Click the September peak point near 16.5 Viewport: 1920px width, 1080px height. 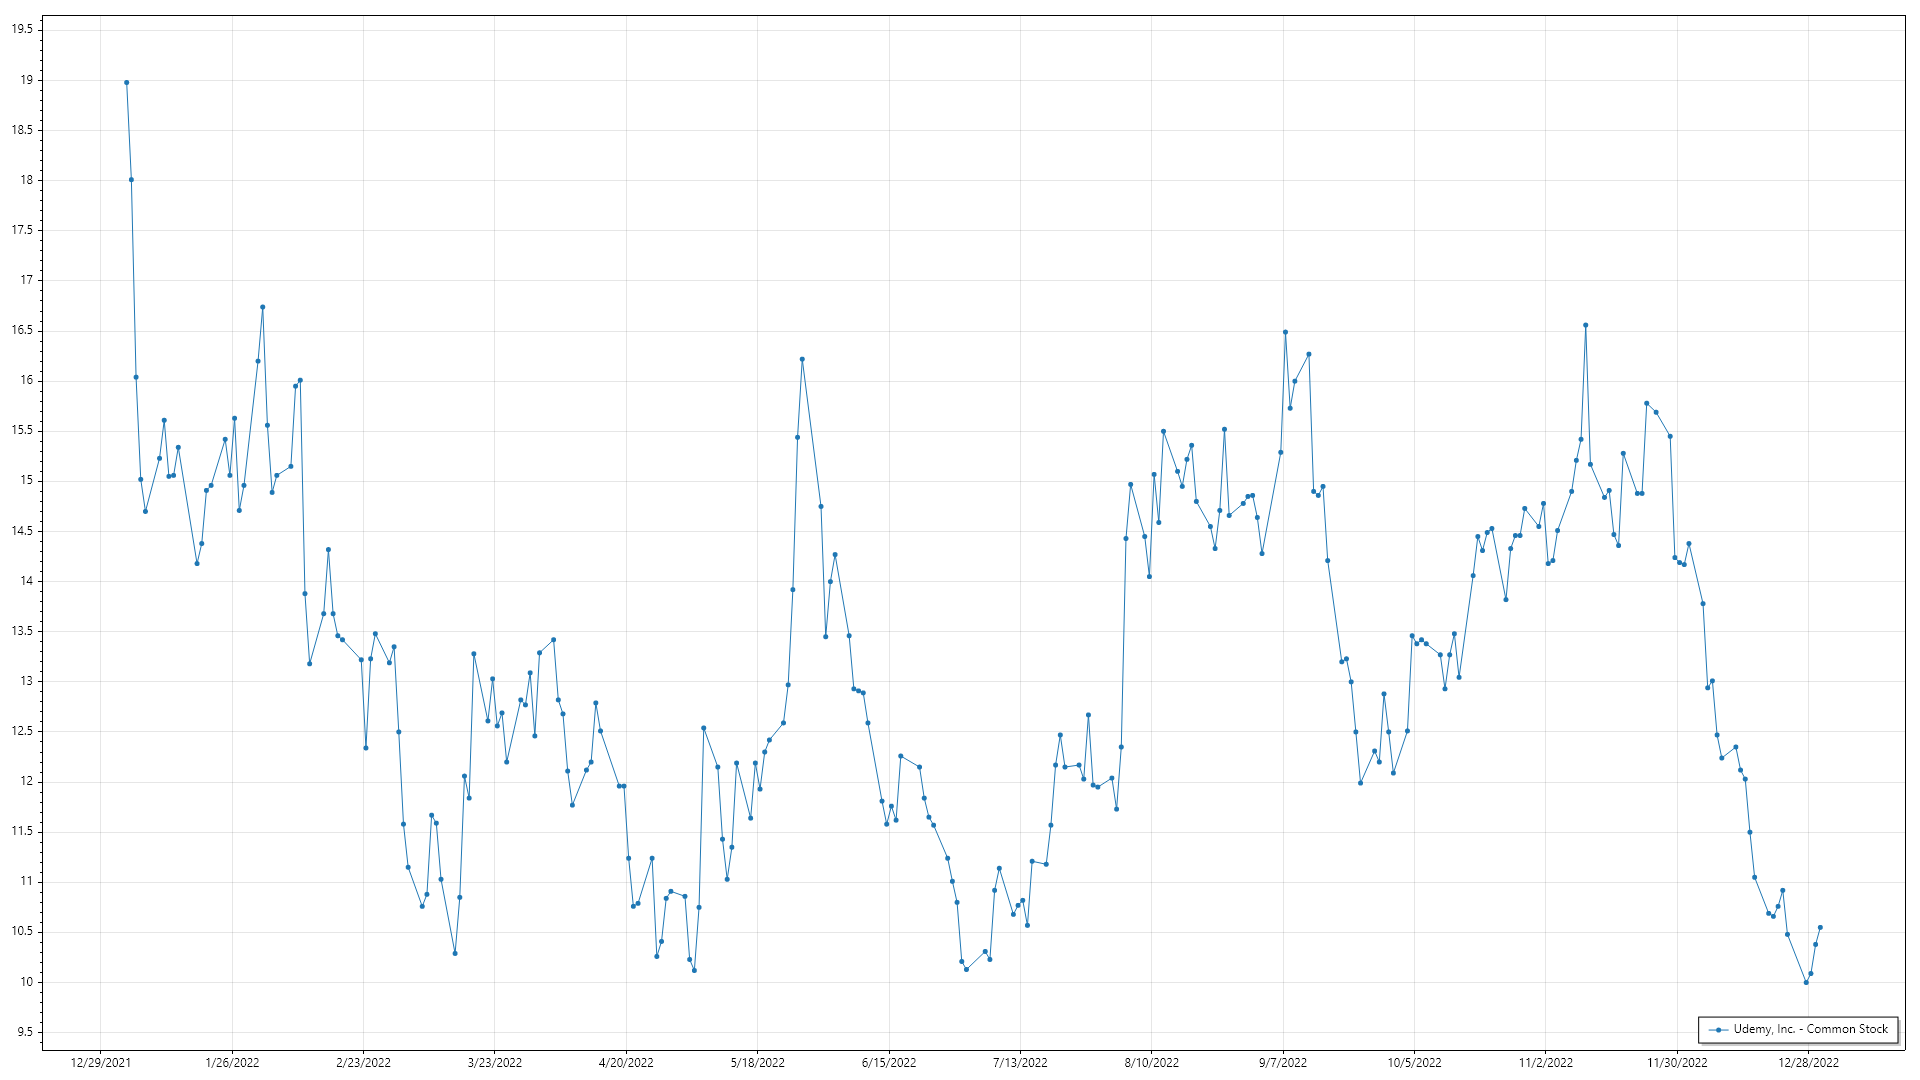[1285, 332]
